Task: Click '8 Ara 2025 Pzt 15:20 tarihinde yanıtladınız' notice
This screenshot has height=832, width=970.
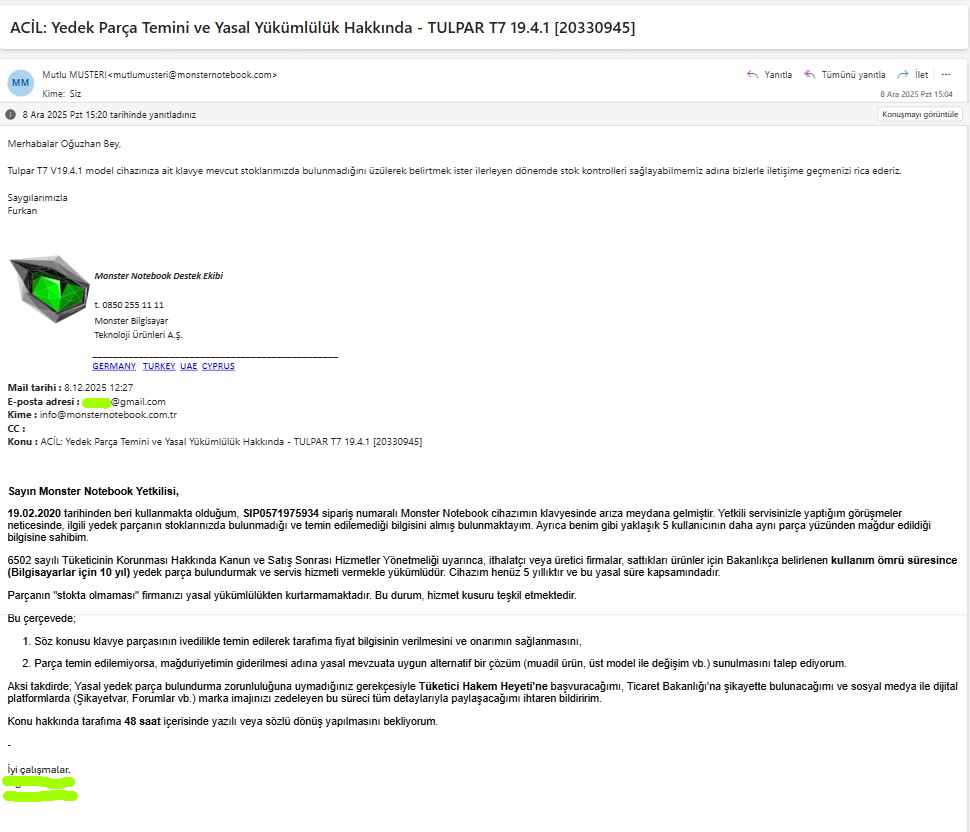Action: click(109, 115)
